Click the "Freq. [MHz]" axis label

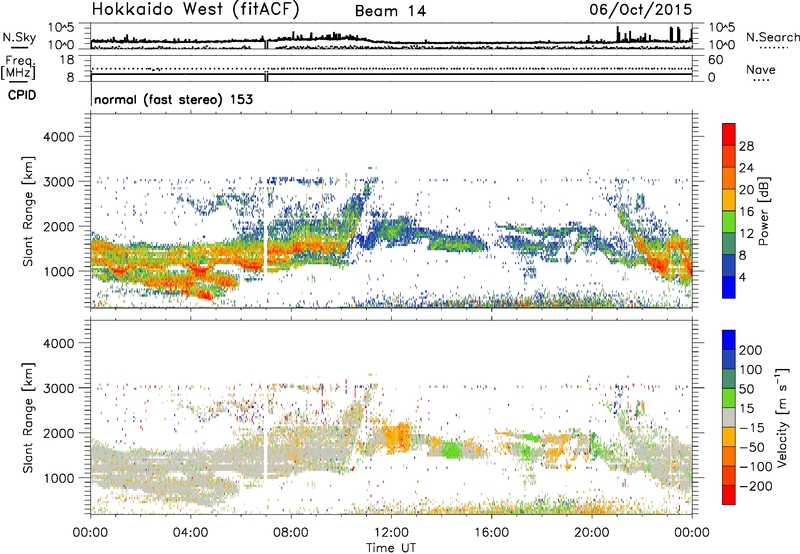[18, 68]
